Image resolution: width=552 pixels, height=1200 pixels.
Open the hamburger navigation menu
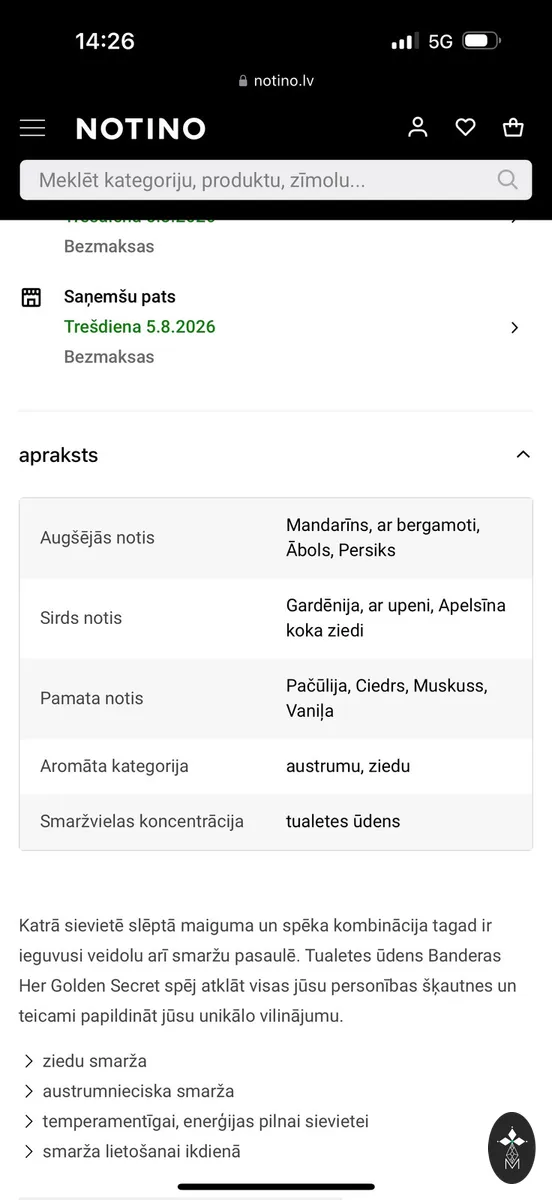click(x=32, y=128)
